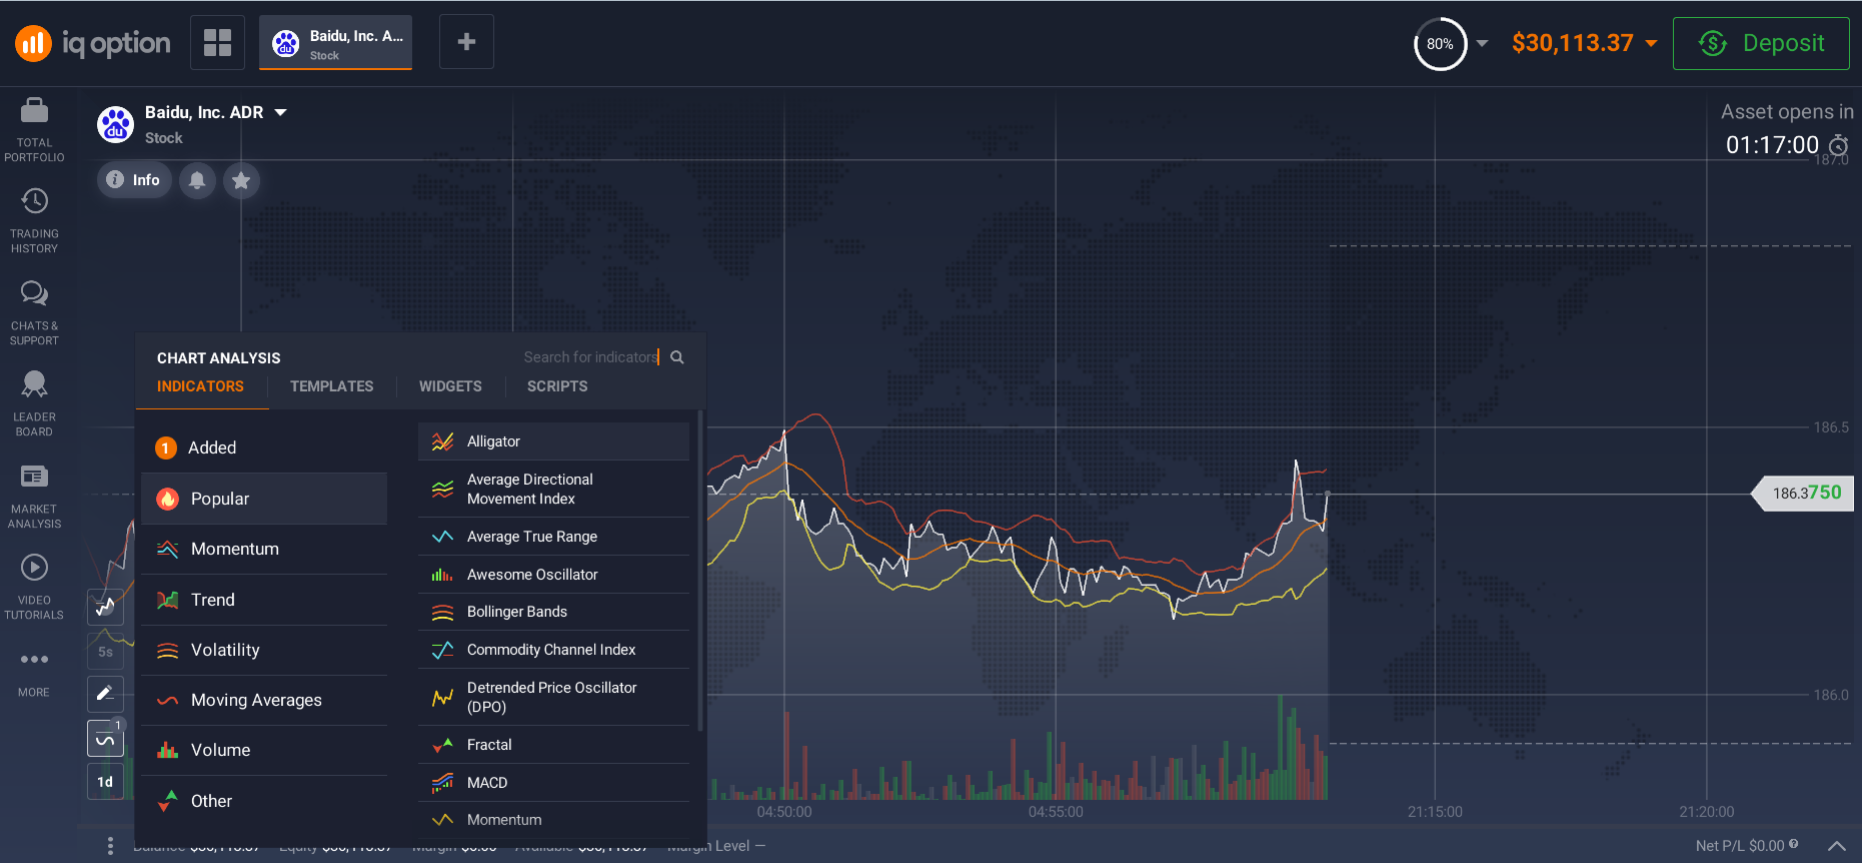Switch to the Widgets tab
Viewport: 1862px width, 863px height.
pyautogui.click(x=450, y=387)
